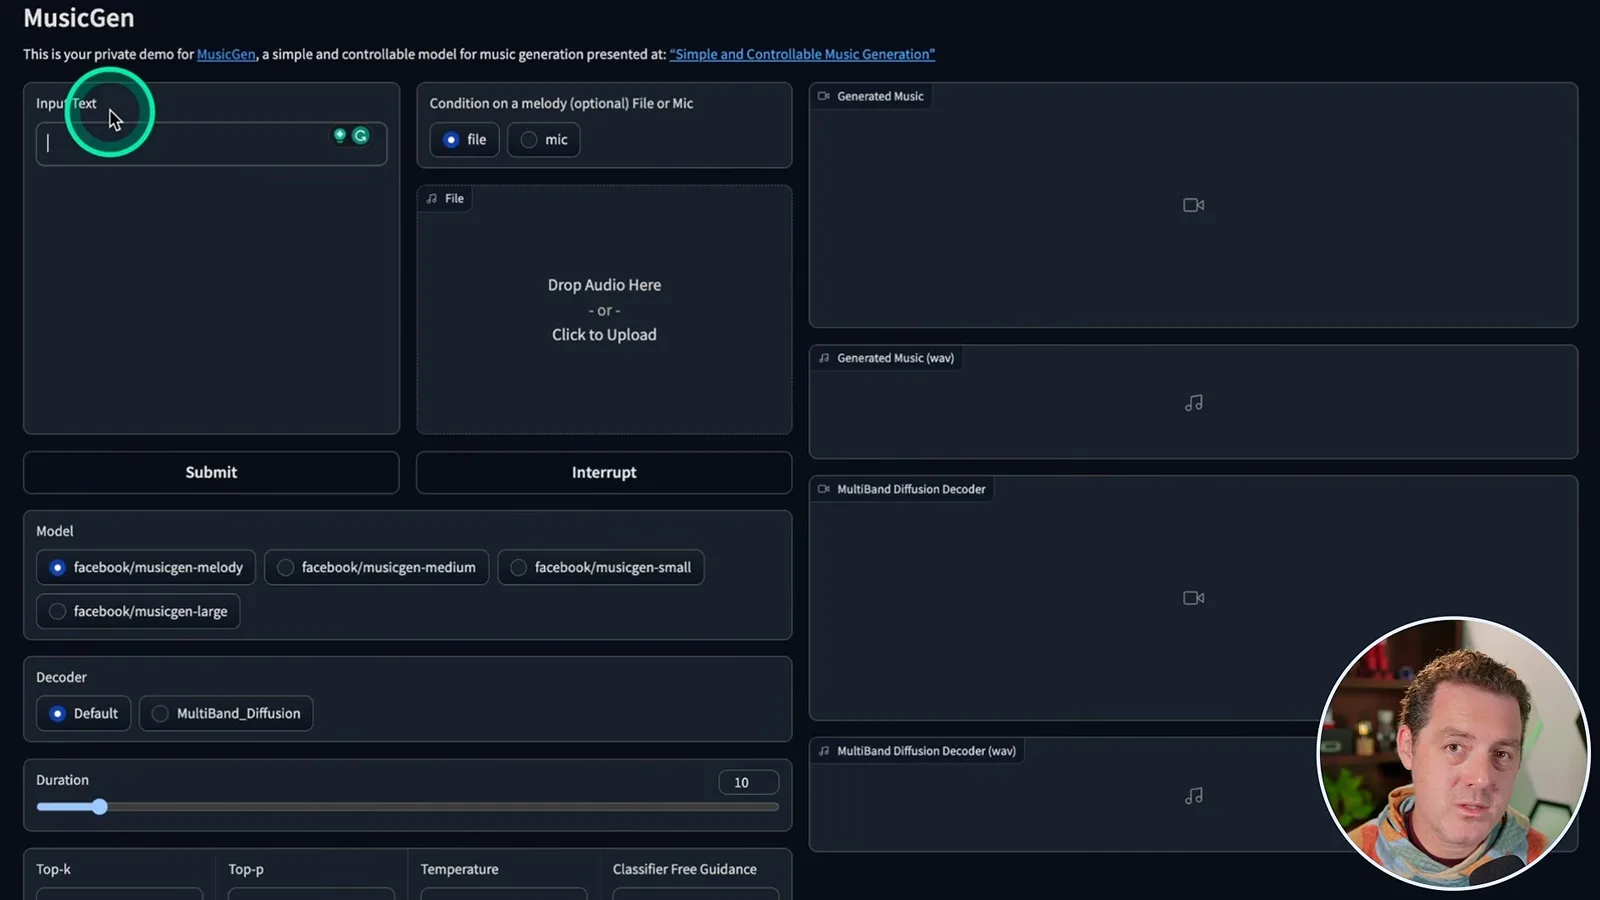The height and width of the screenshot is (900, 1600).
Task: Click the Drop Audio Here upload area
Action: tap(604, 310)
